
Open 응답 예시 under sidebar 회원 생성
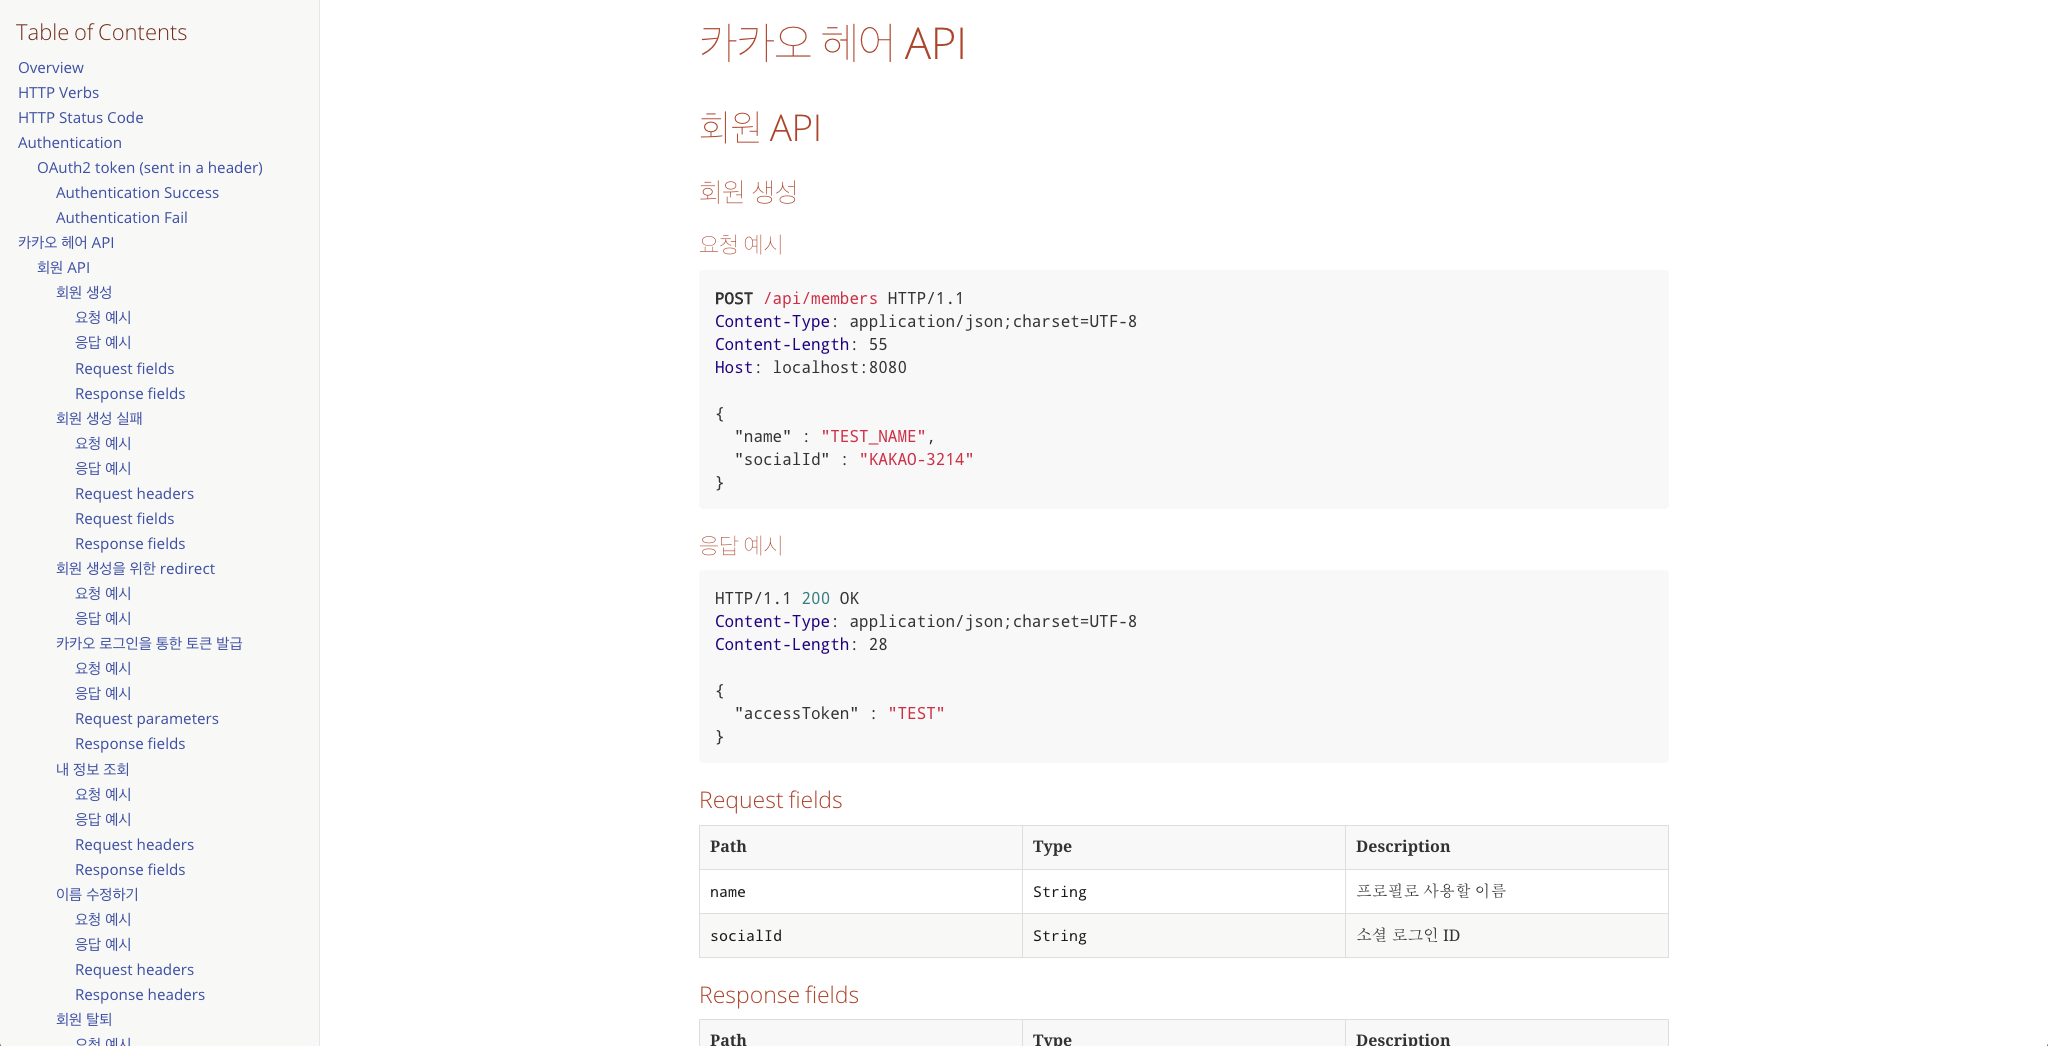103,342
